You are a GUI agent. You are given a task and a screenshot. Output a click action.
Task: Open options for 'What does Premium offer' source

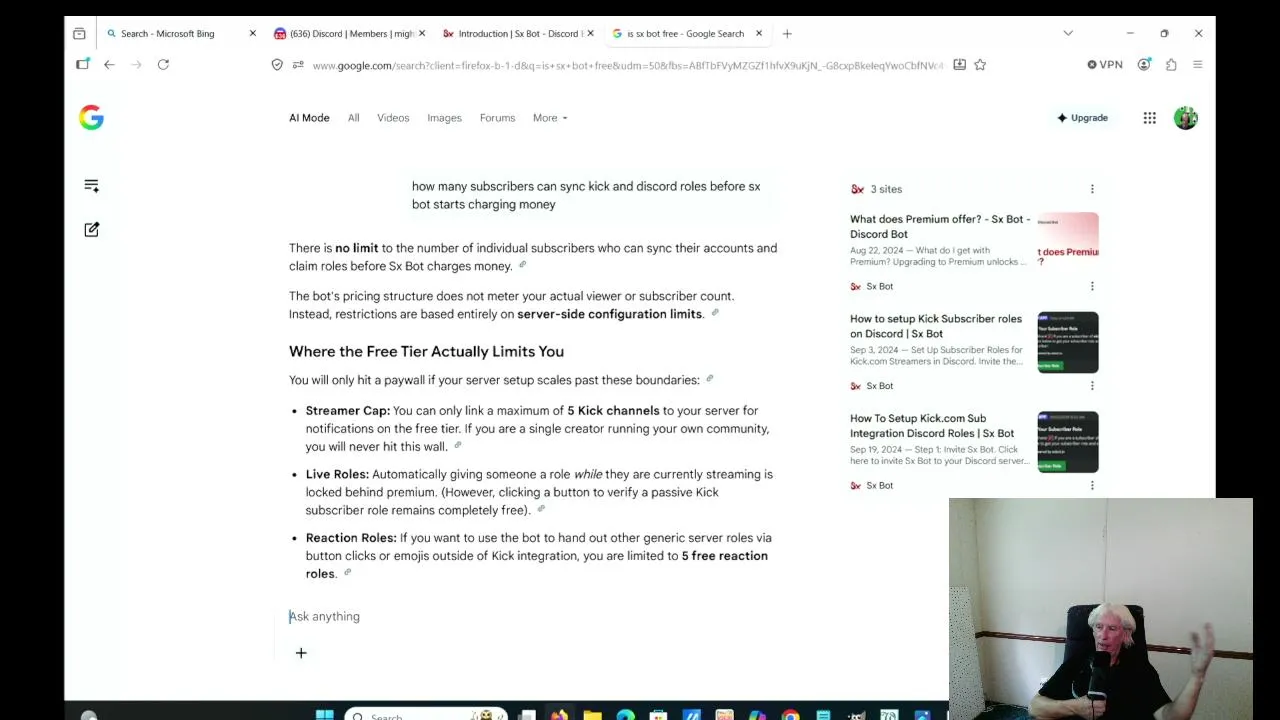[x=1092, y=286]
